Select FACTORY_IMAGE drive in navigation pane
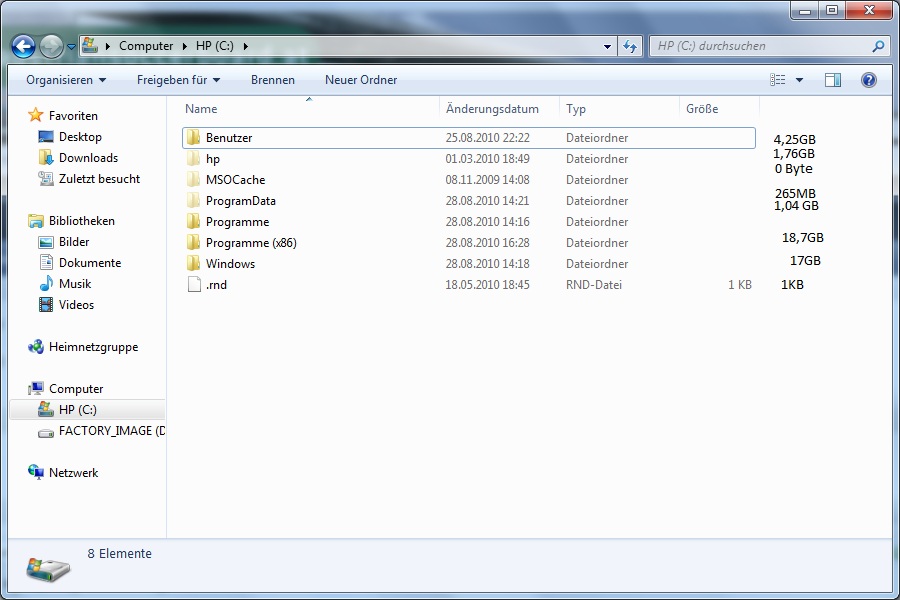 click(111, 431)
